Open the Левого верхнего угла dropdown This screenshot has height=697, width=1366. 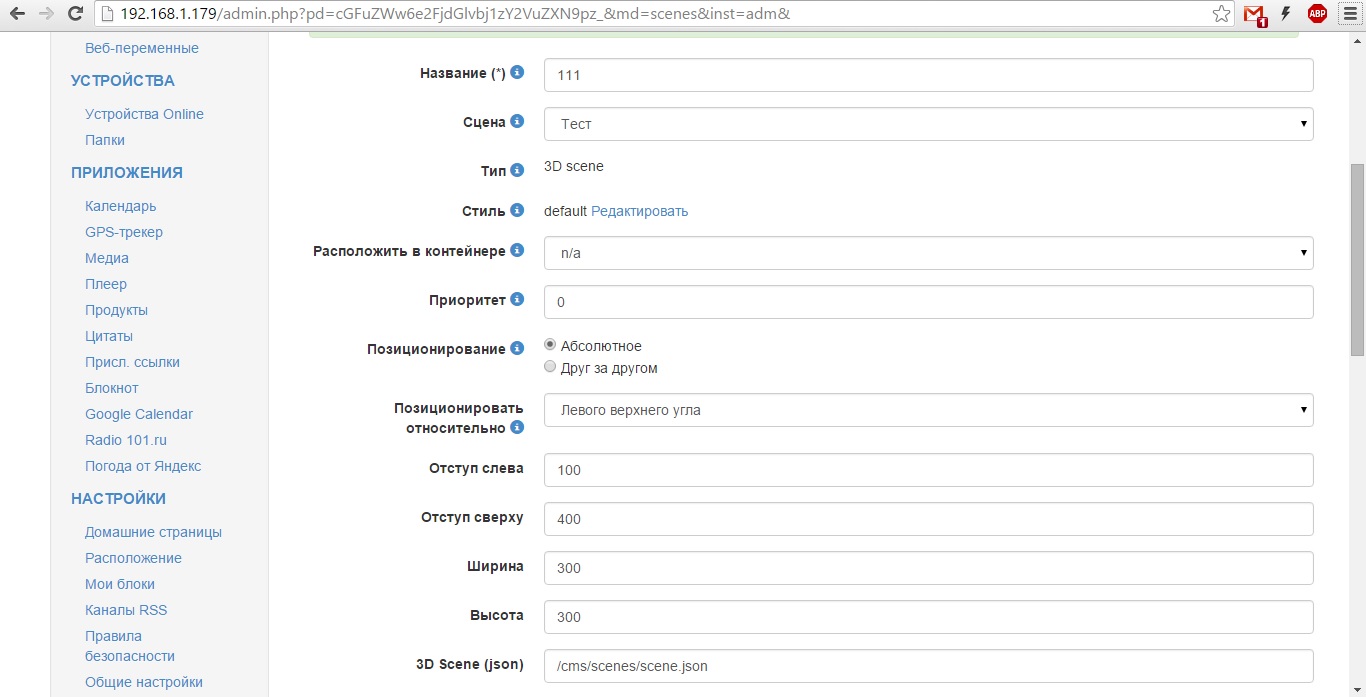coord(928,410)
